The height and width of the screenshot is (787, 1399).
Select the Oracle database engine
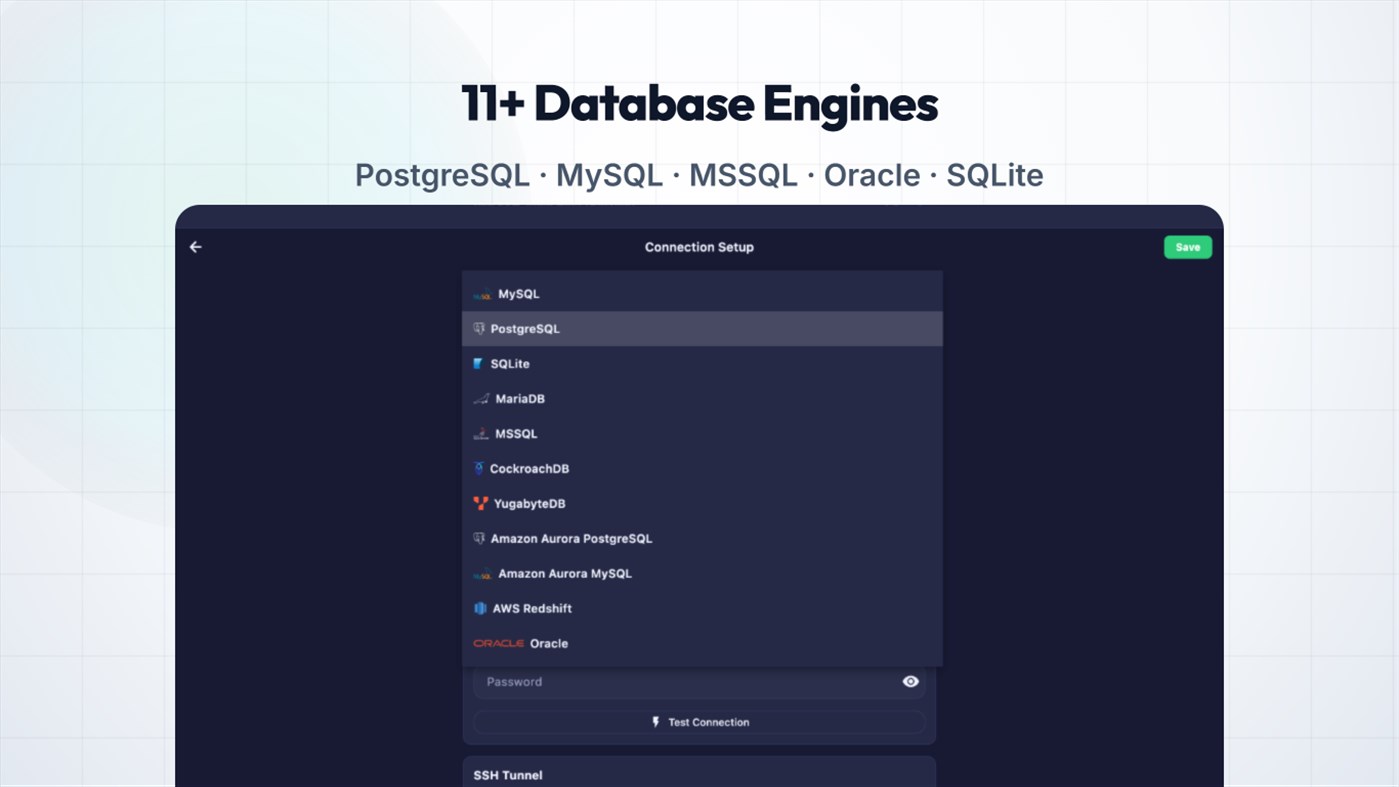702,644
